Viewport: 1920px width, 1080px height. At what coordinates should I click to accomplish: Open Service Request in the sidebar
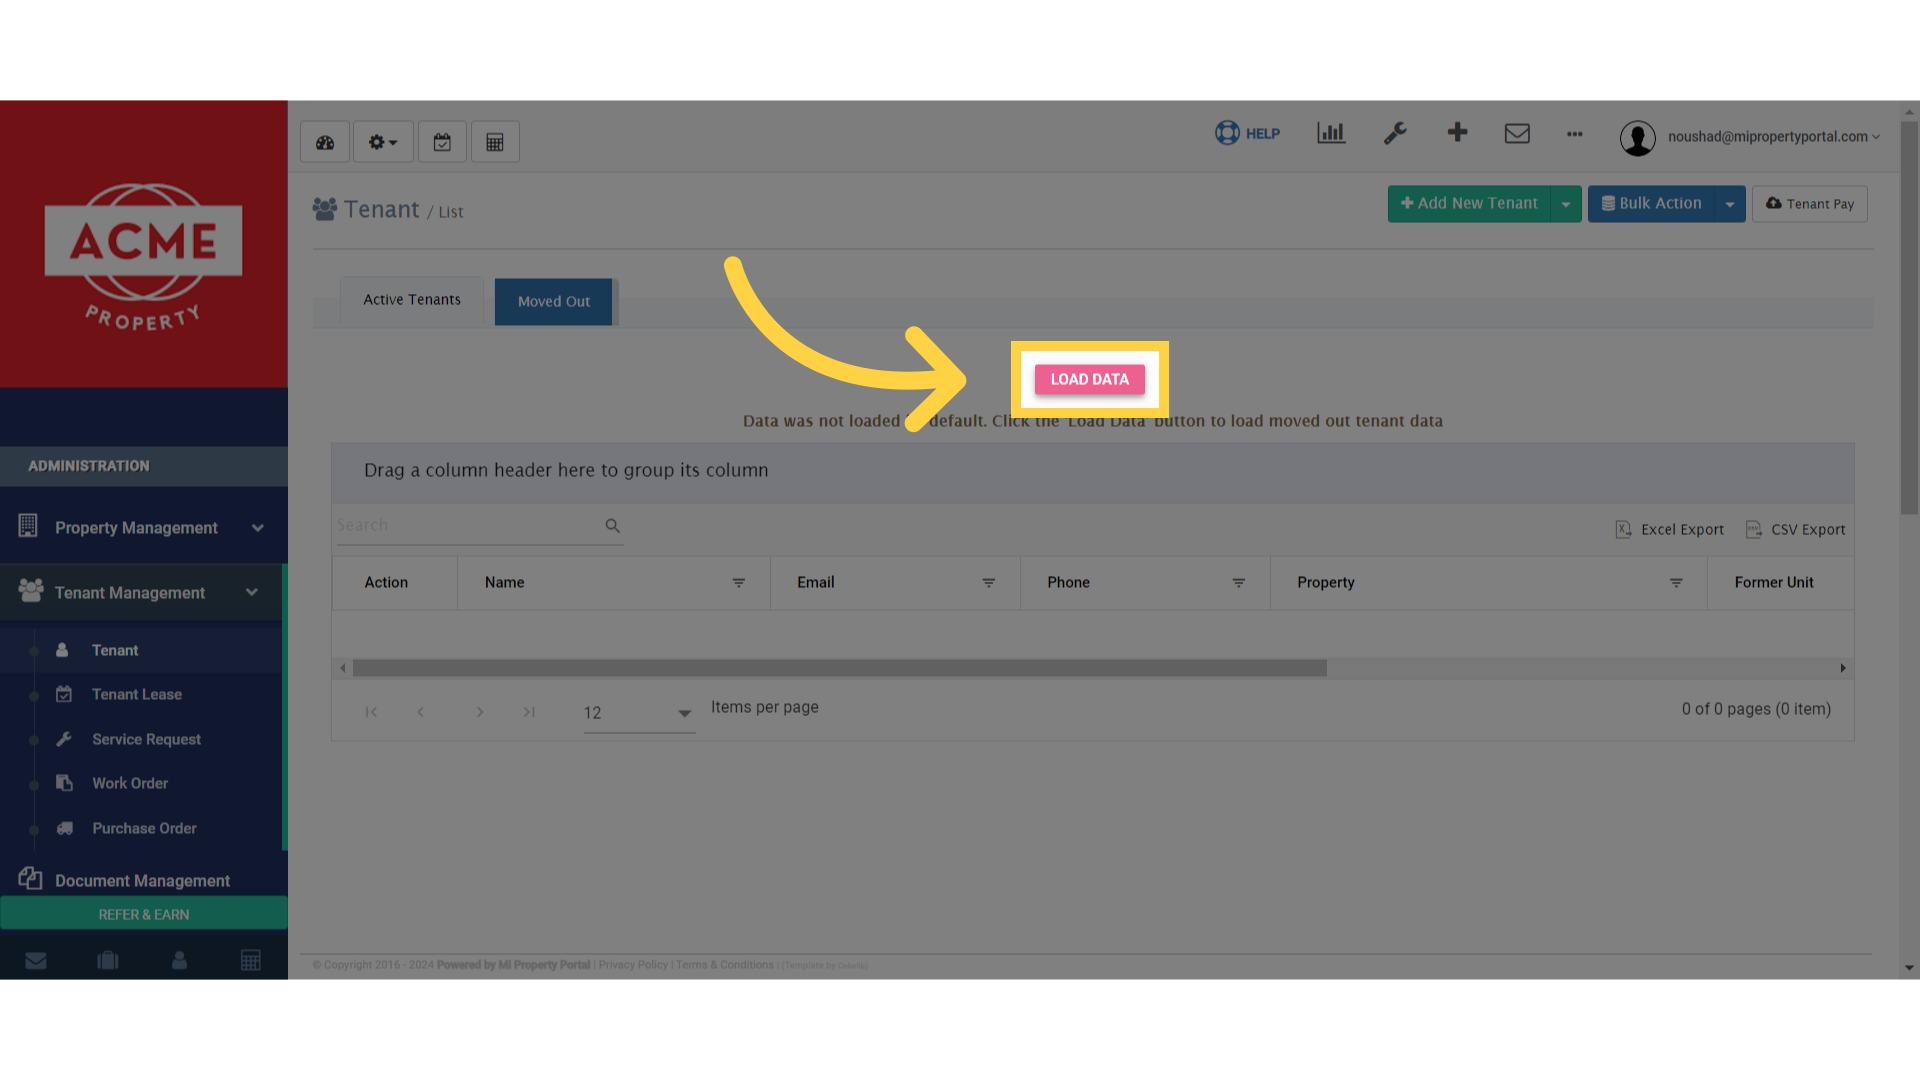point(146,739)
